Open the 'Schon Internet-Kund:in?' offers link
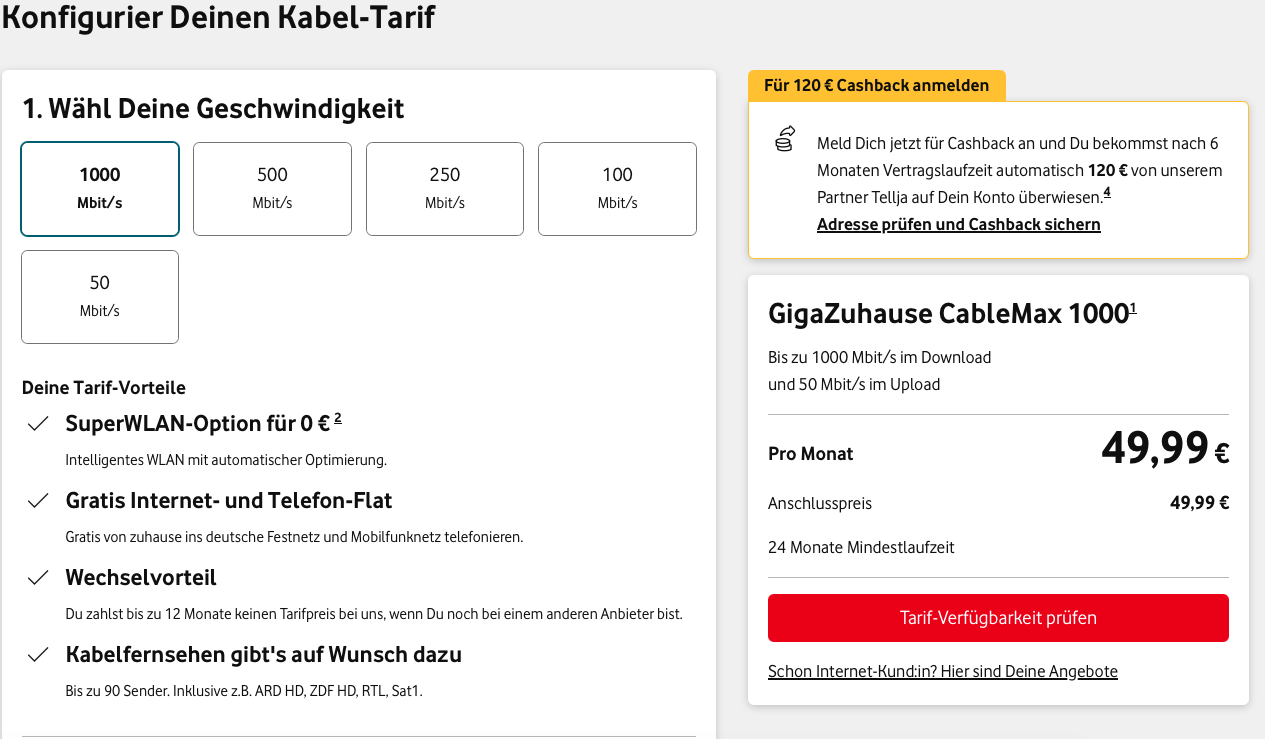 coord(942,671)
